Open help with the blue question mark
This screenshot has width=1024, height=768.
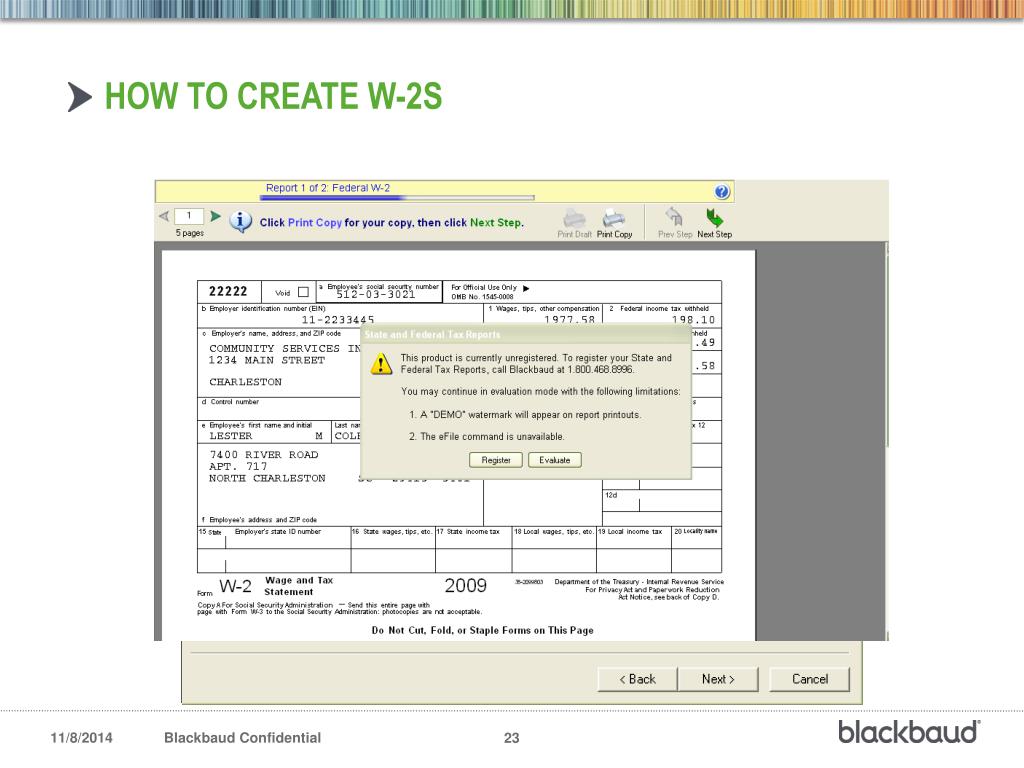(722, 191)
